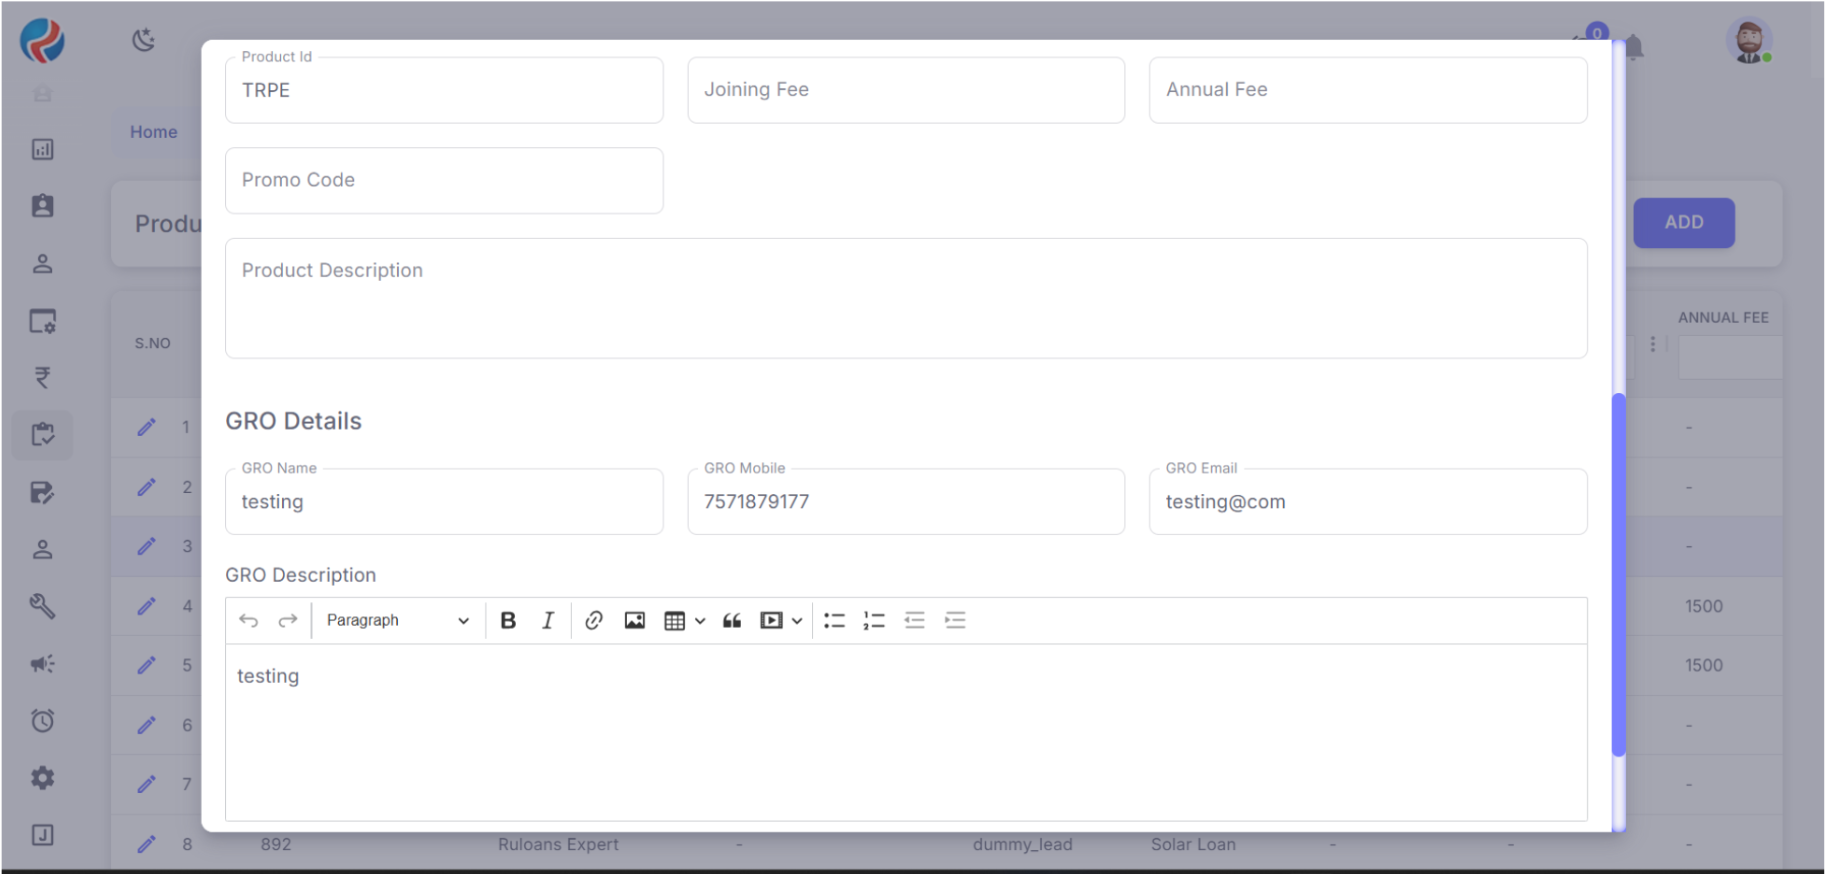Screen dimensions: 1826x874
Task: Click the modal vertical scrollbar
Action: [1618, 574]
